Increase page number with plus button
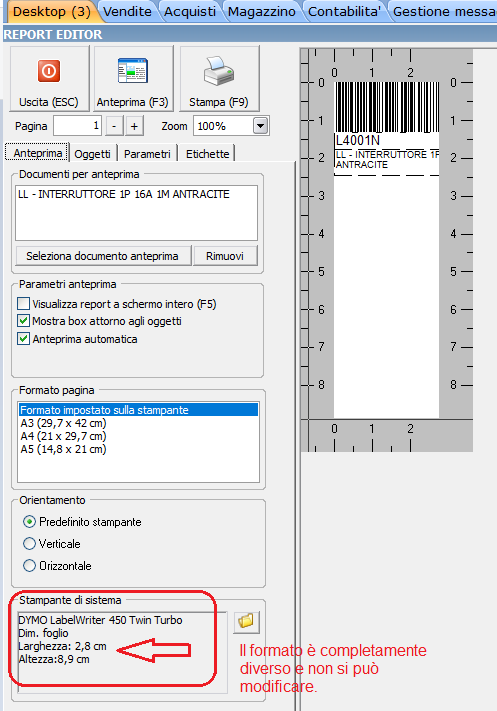The width and height of the screenshot is (497, 711). [134, 126]
